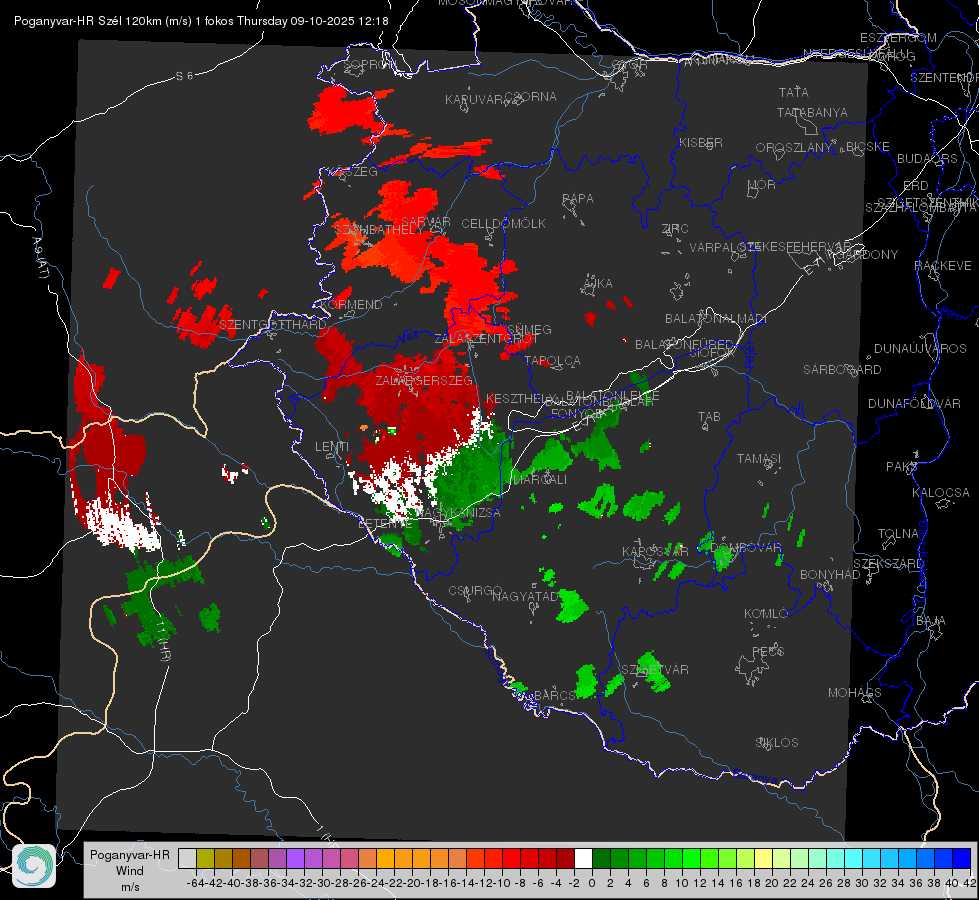Click the BALATONFURED city label
Image resolution: width=979 pixels, height=900 pixels.
click(685, 345)
